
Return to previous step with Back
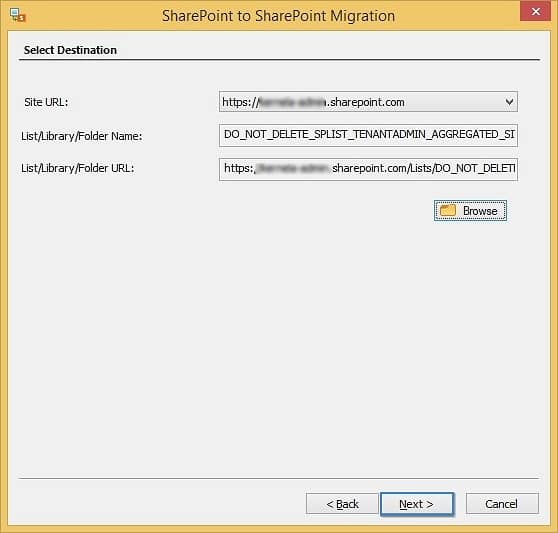point(342,504)
